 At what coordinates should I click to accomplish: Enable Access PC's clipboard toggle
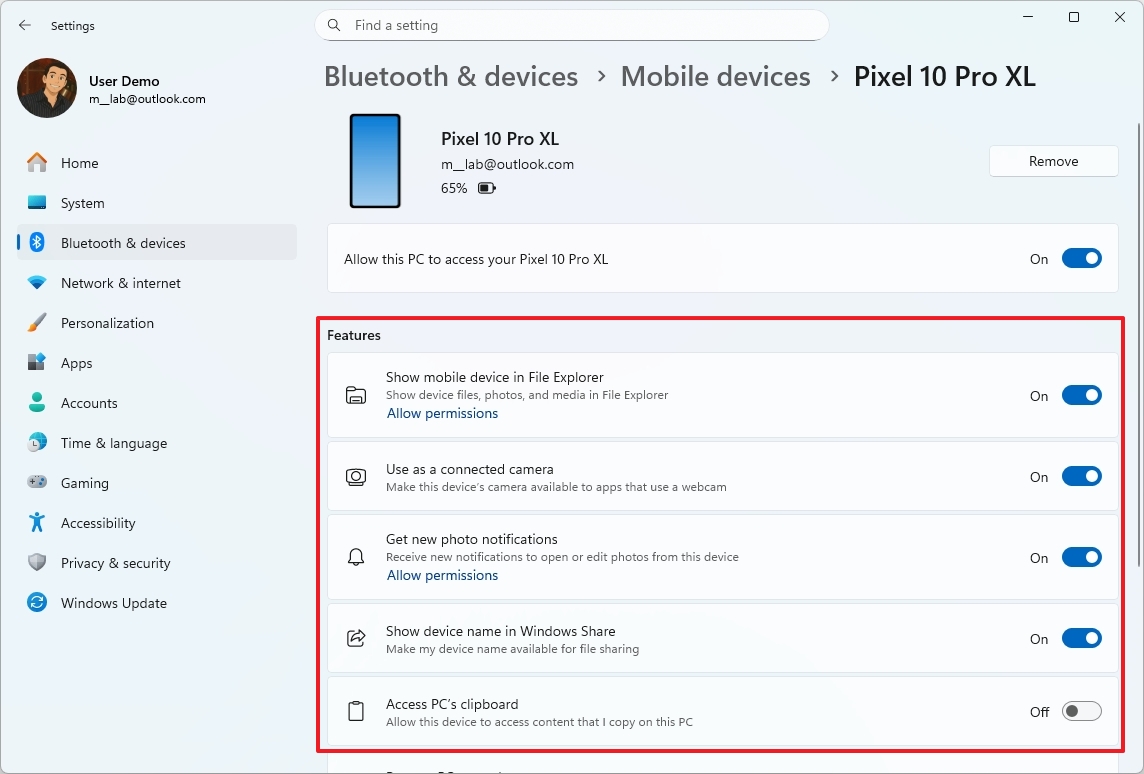click(x=1081, y=712)
